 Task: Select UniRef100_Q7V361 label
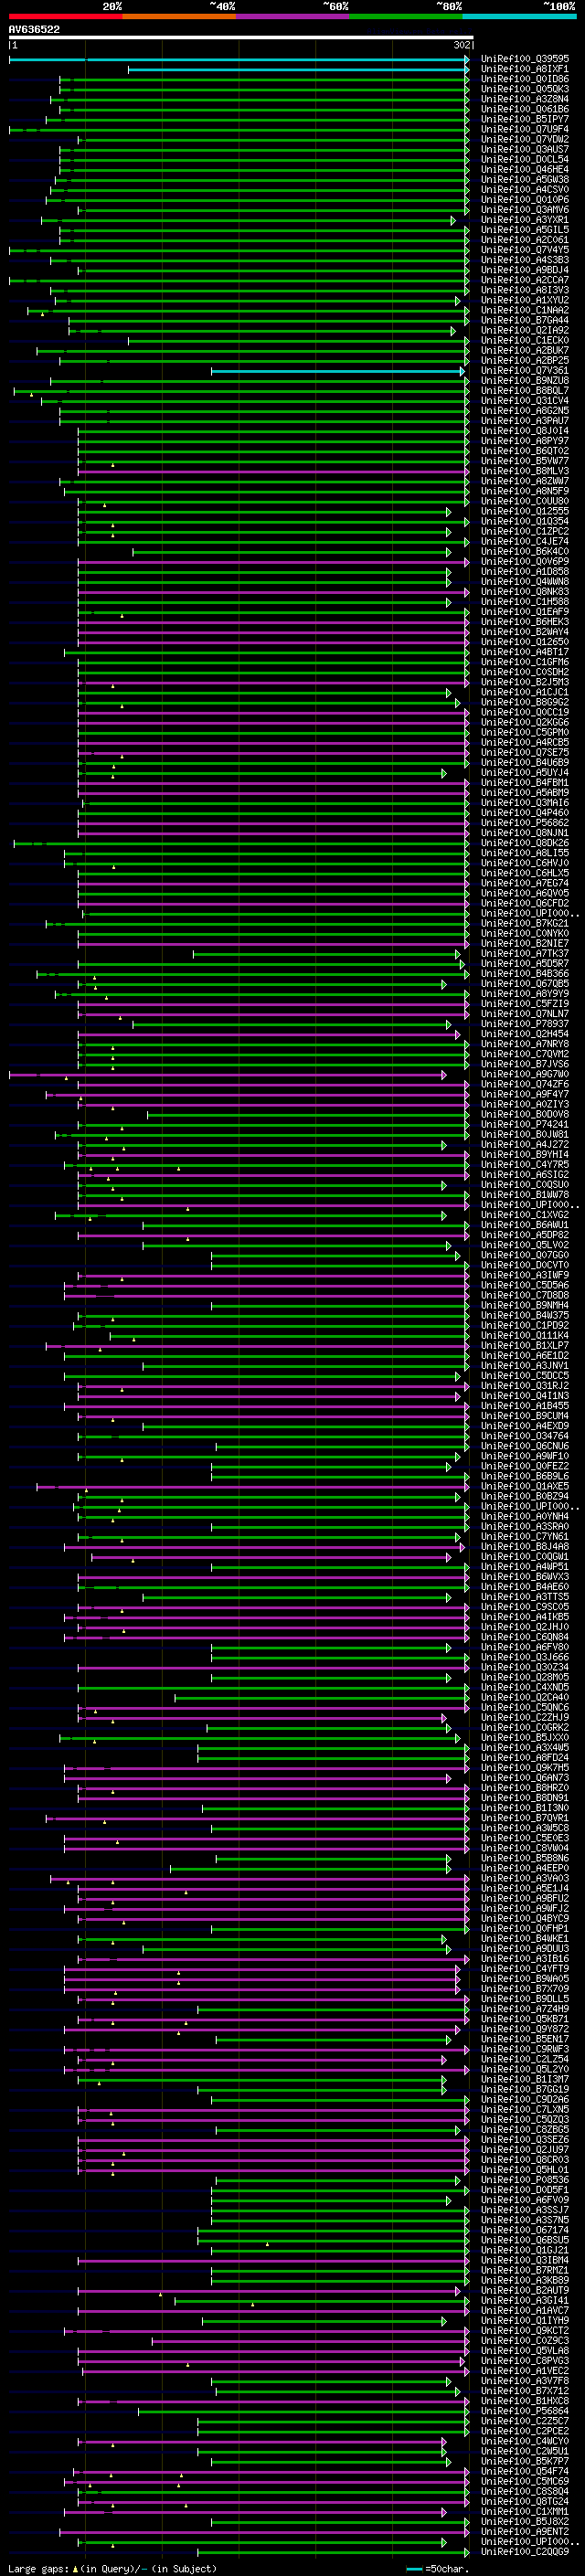(525, 371)
